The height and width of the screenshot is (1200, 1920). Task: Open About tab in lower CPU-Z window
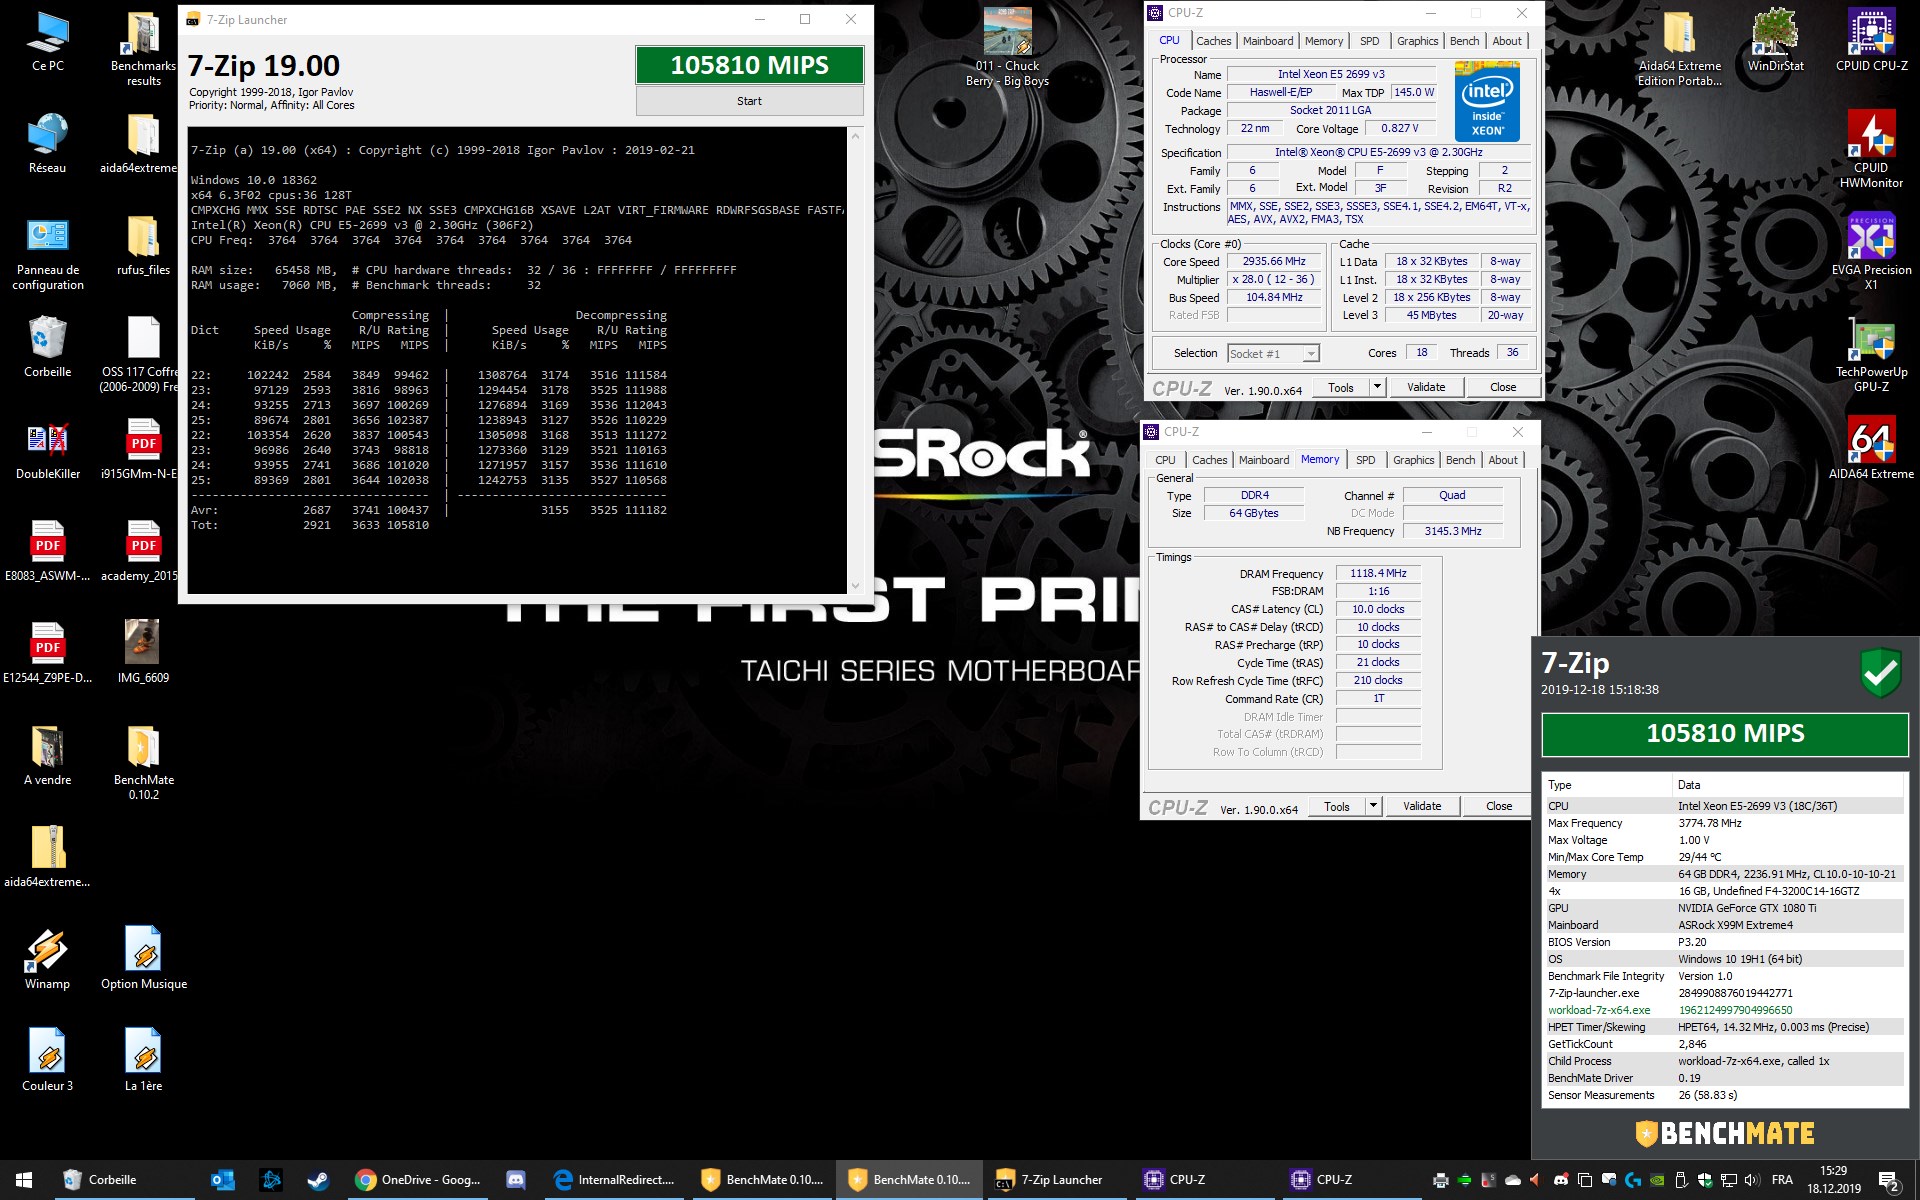1502,460
